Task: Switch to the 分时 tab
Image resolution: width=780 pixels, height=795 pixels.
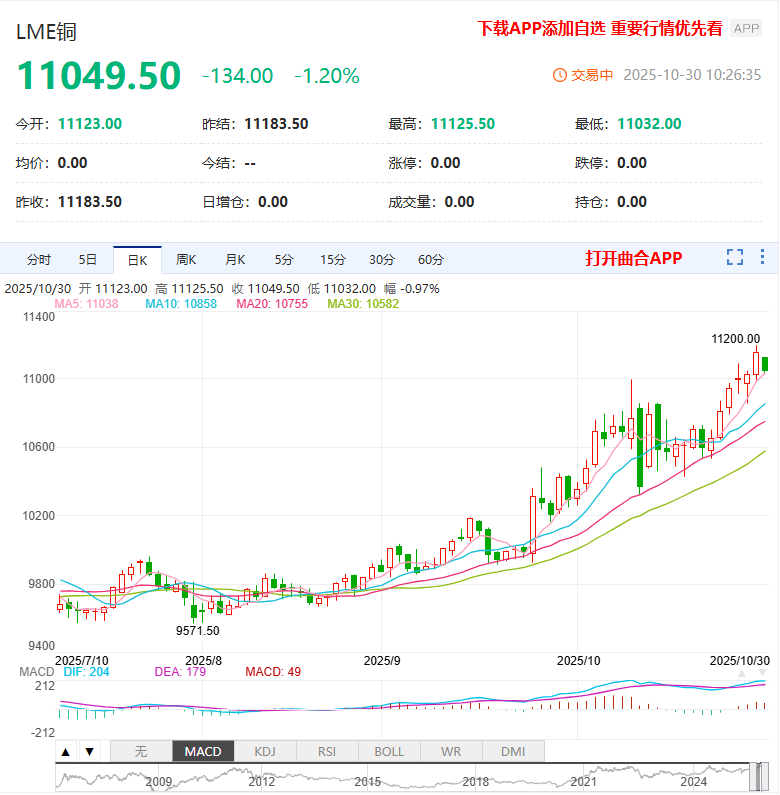Action: coord(39,260)
